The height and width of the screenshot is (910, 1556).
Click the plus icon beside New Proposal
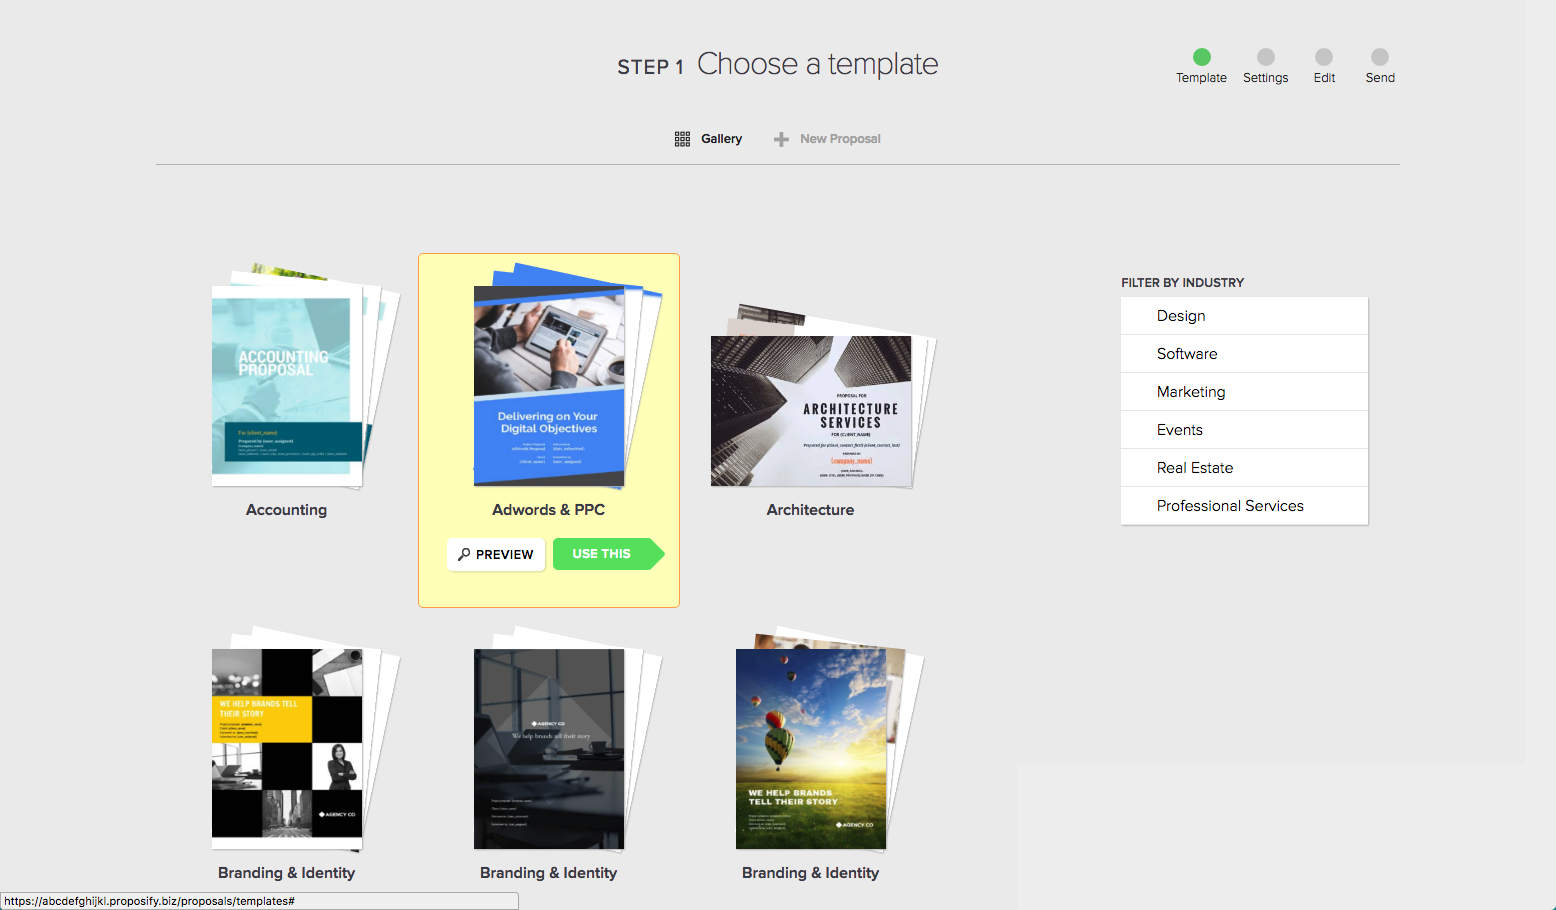coord(781,139)
